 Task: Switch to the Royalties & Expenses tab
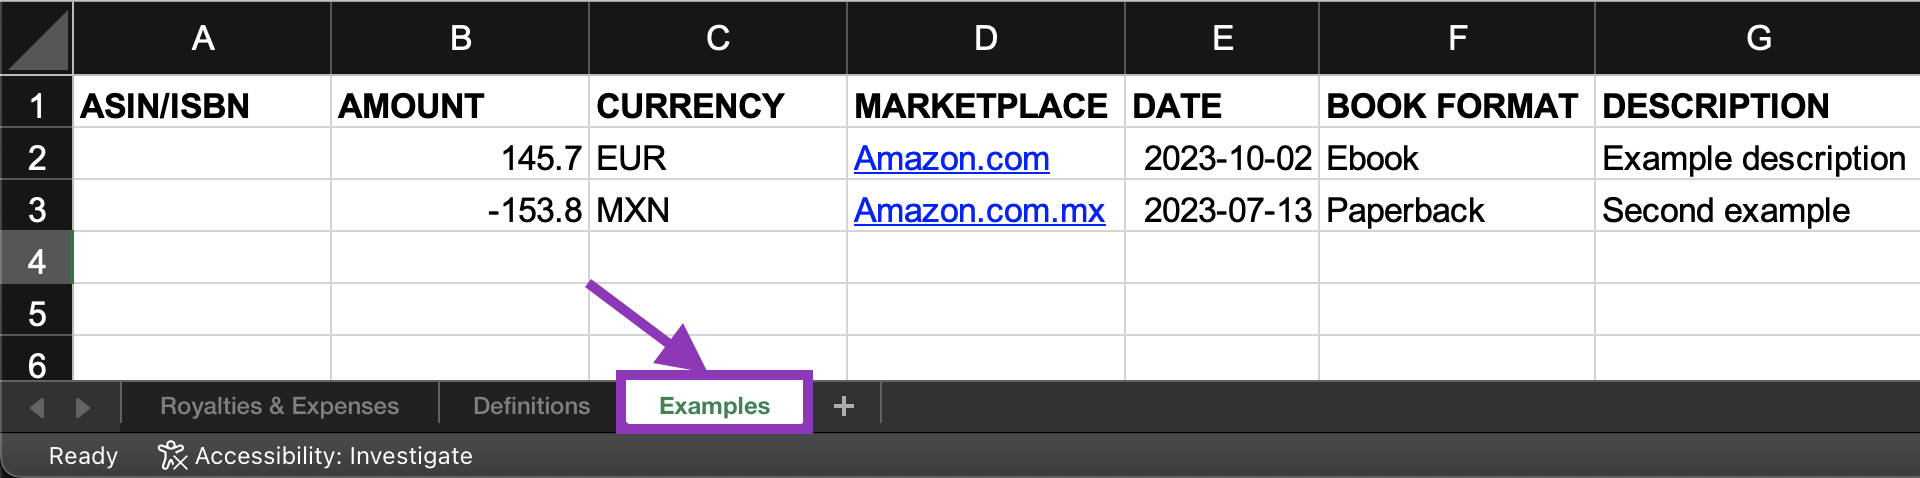(279, 406)
